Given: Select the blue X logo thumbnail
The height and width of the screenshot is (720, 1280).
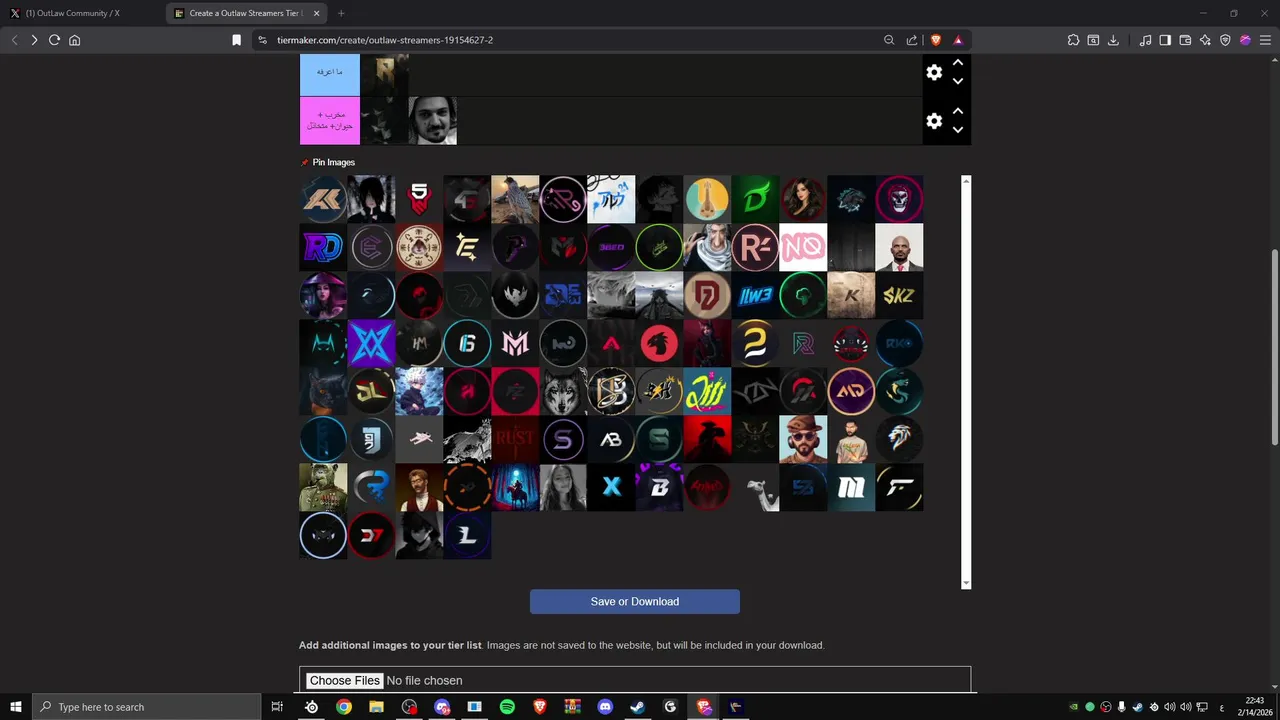Looking at the screenshot, I should coord(611,487).
